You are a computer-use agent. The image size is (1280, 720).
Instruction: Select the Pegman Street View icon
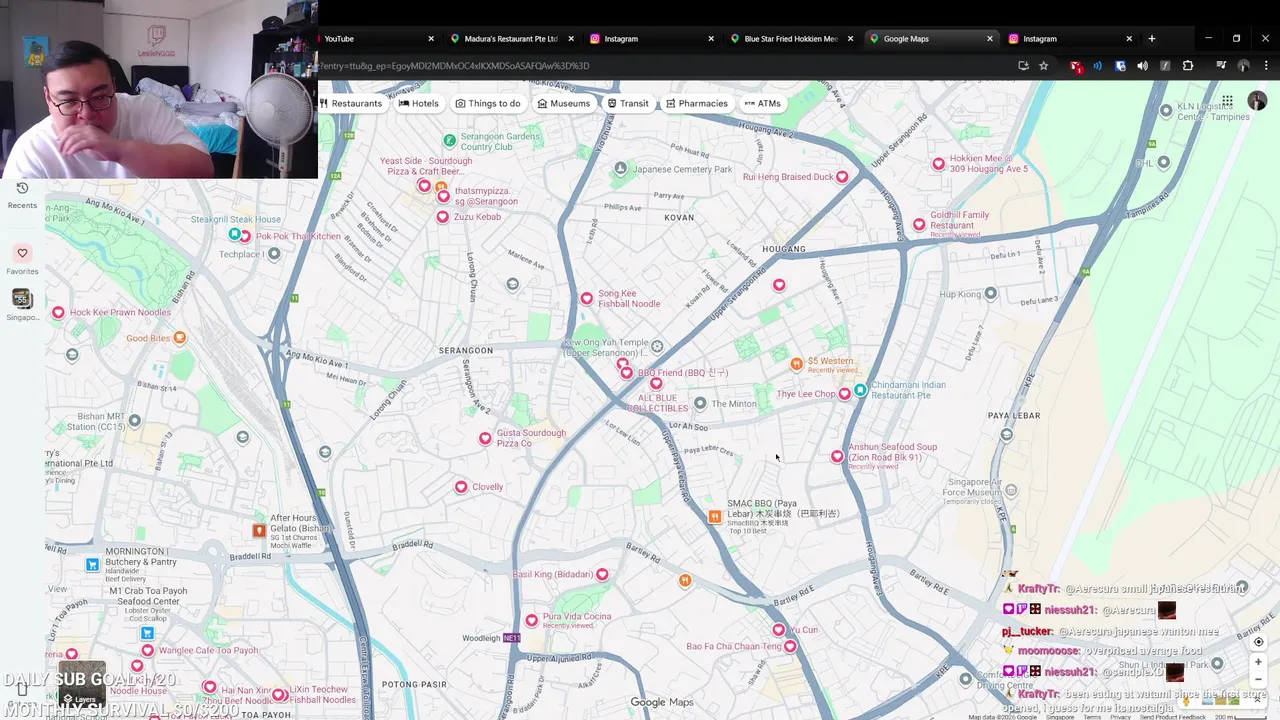(1188, 700)
